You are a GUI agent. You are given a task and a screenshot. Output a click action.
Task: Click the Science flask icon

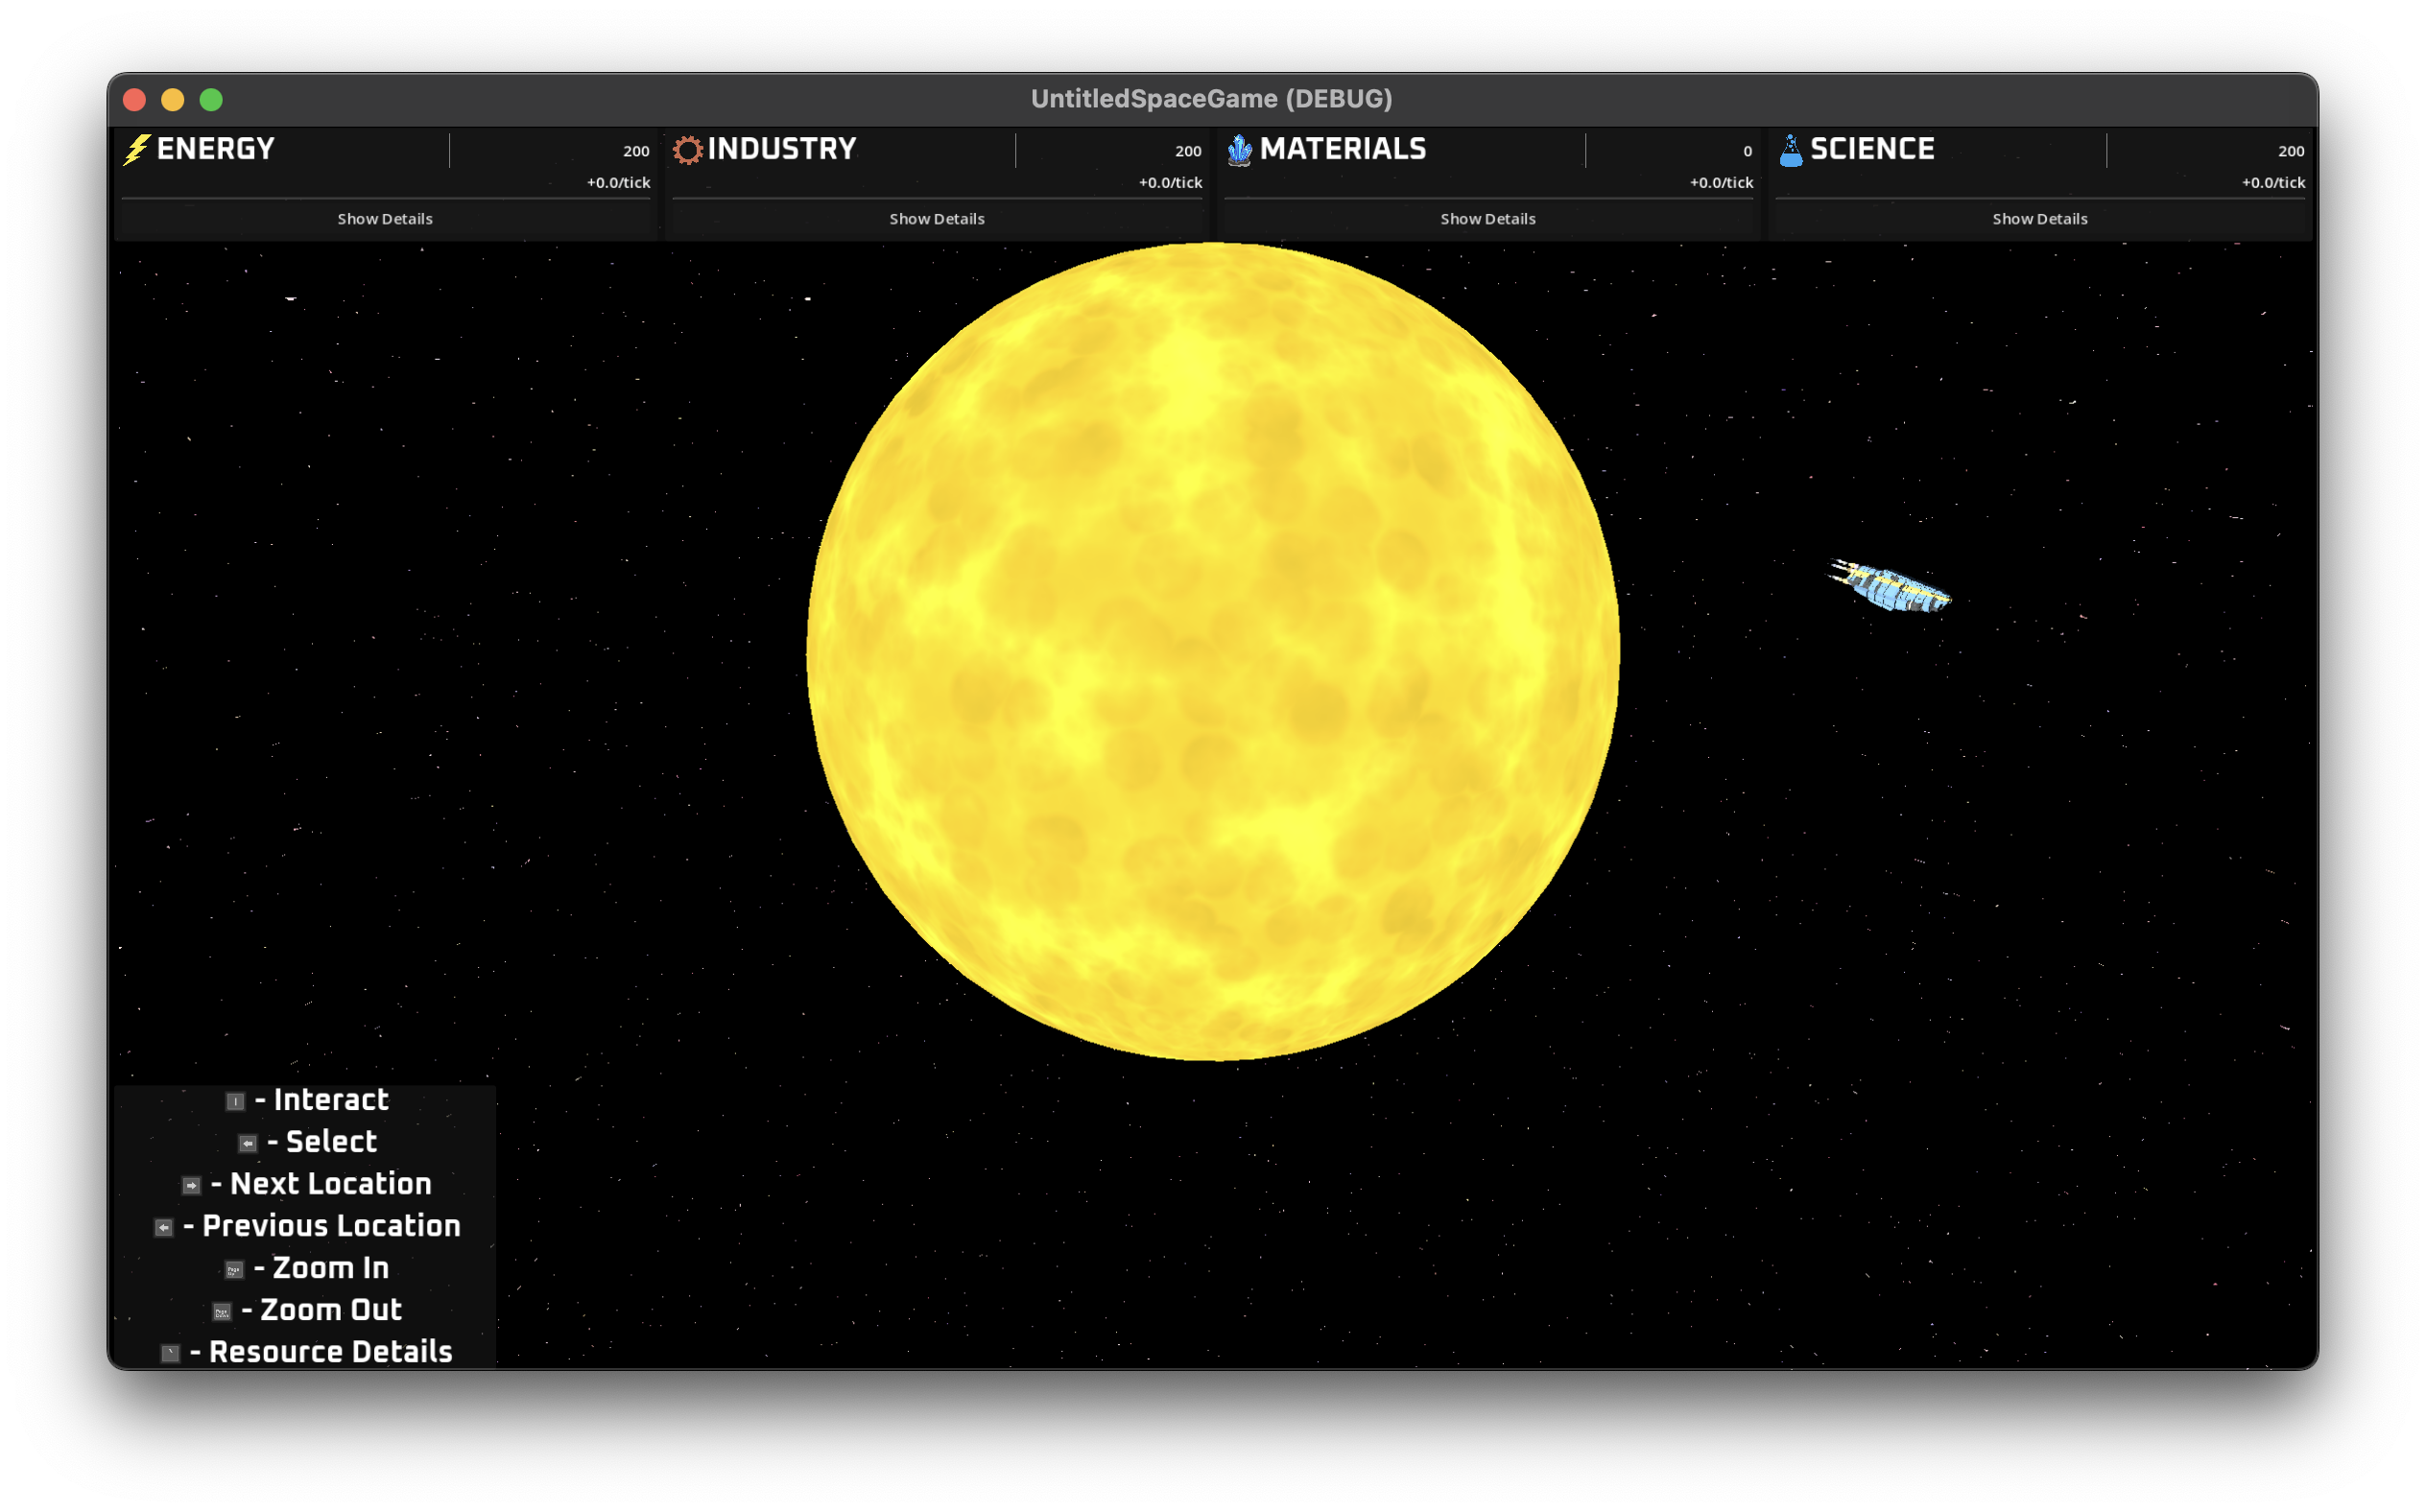(1790, 152)
